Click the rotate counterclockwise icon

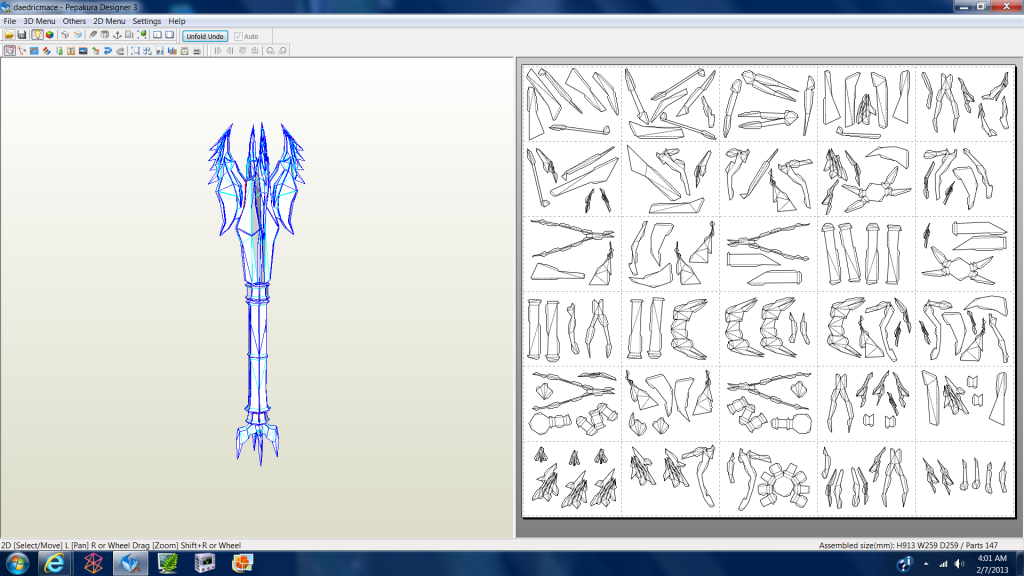[270, 51]
